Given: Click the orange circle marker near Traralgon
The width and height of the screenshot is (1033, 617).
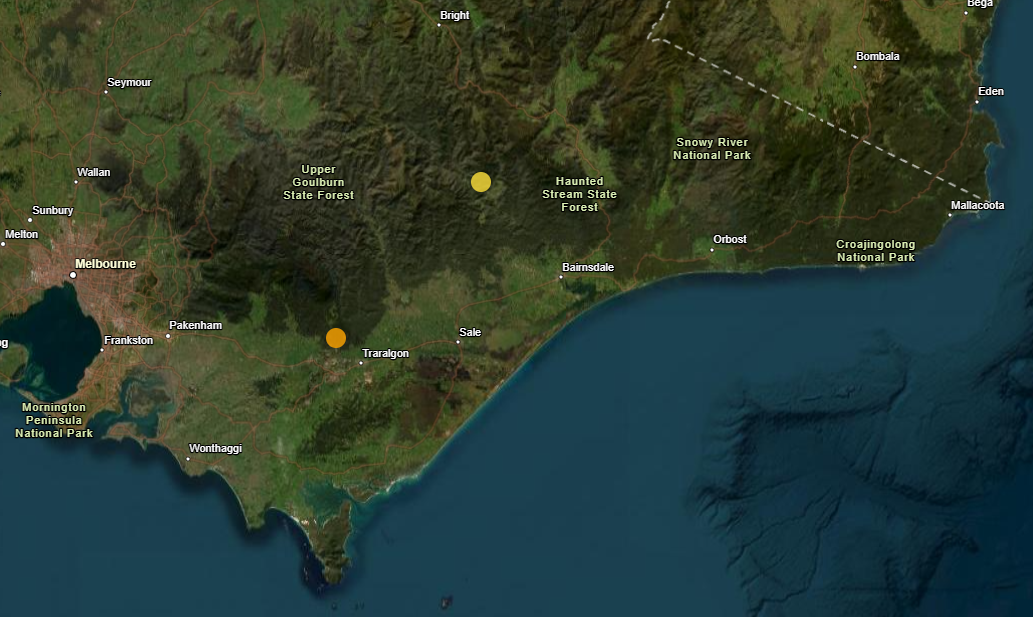Looking at the screenshot, I should (336, 338).
